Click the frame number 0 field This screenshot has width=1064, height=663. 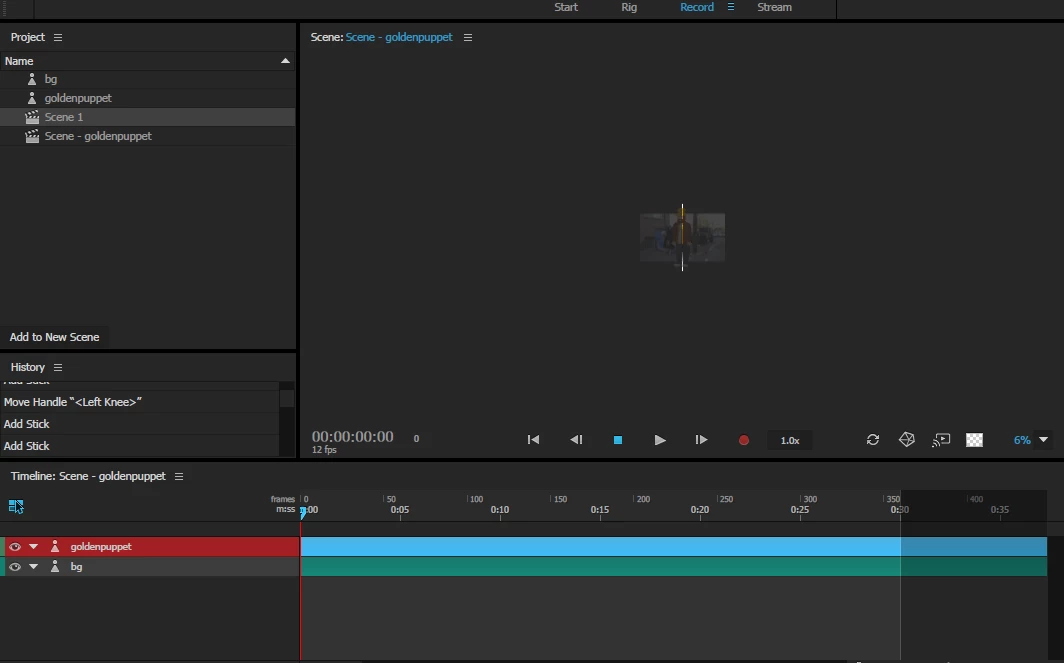tap(416, 439)
